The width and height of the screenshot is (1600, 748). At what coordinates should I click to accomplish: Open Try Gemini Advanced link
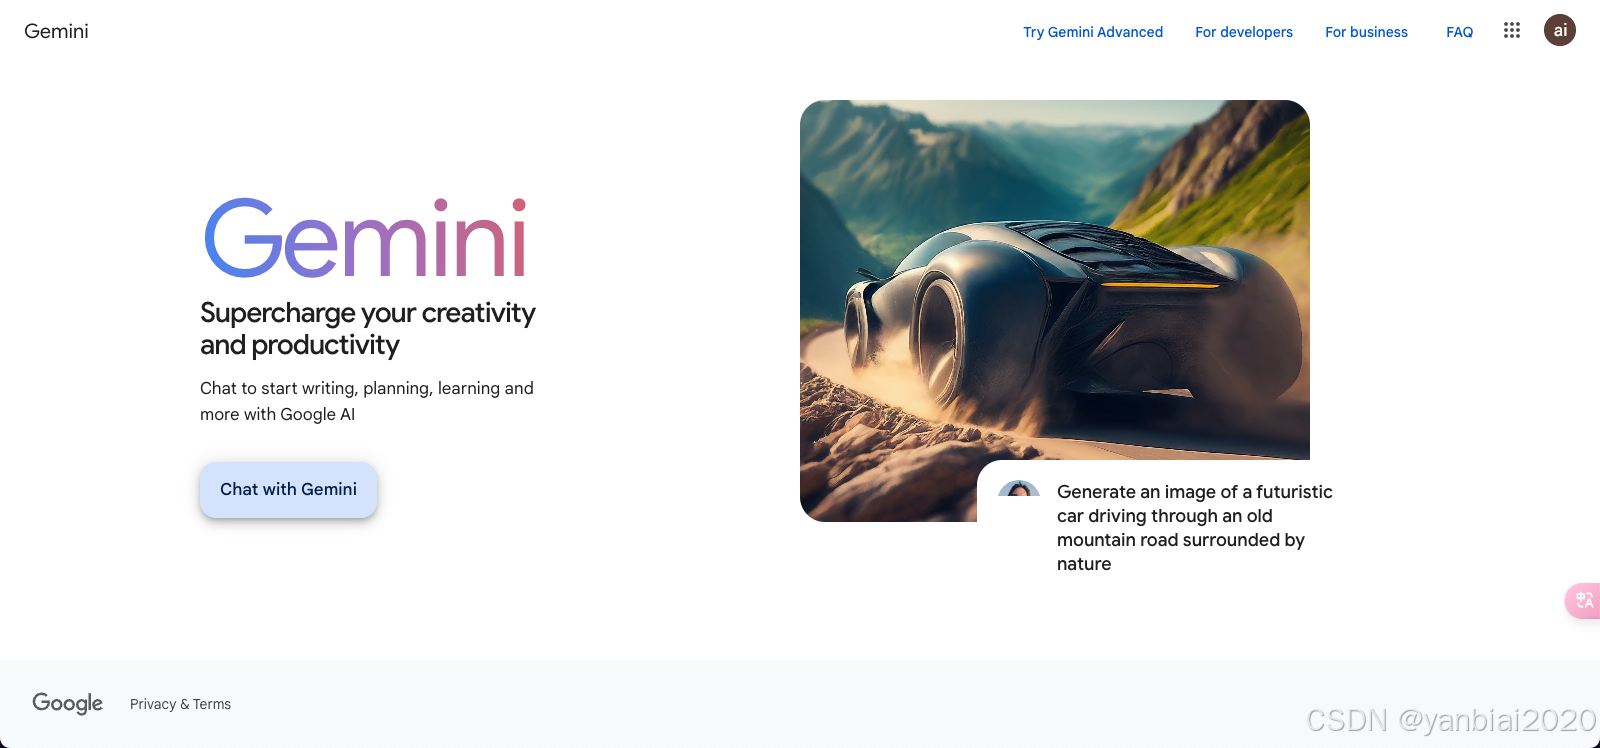click(1093, 32)
